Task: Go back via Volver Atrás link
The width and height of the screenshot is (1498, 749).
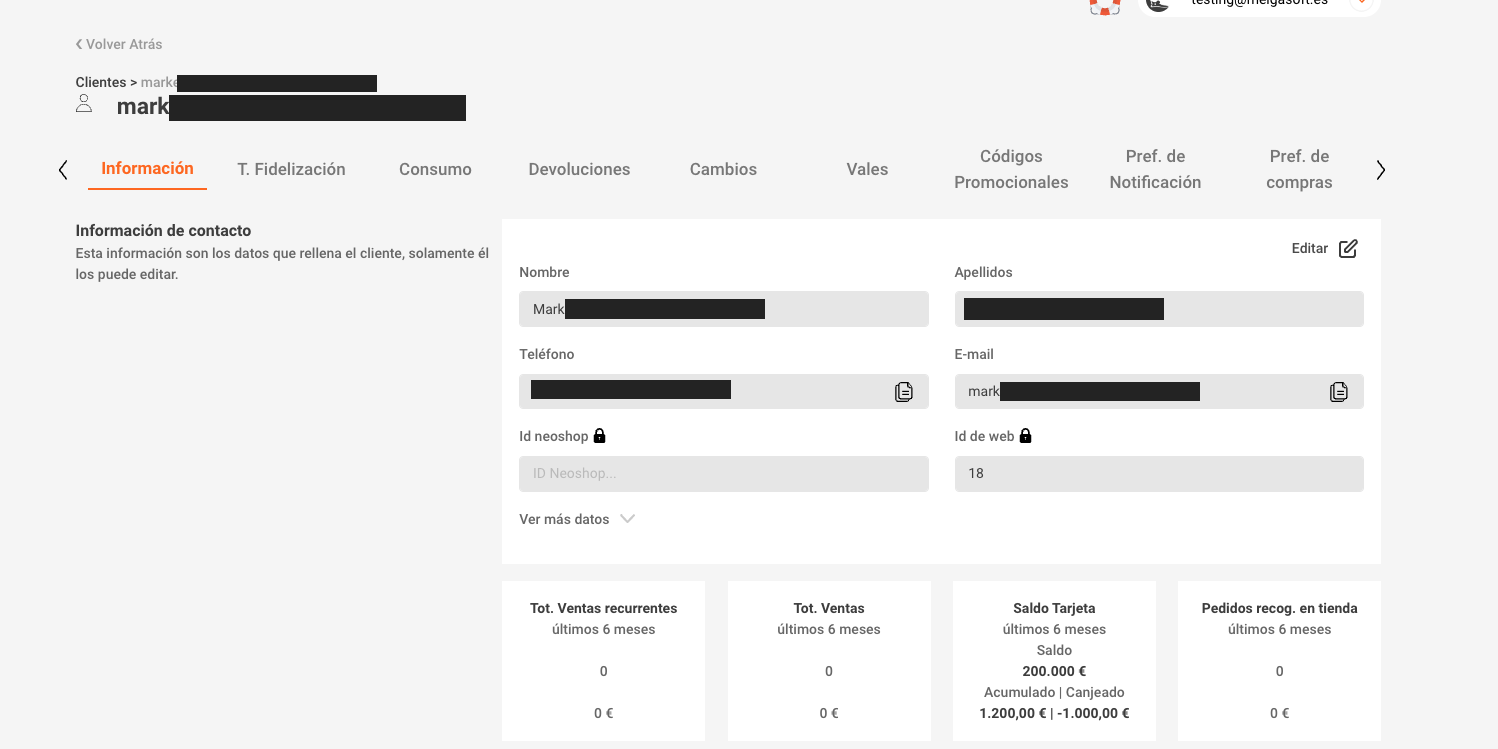Action: coord(119,44)
